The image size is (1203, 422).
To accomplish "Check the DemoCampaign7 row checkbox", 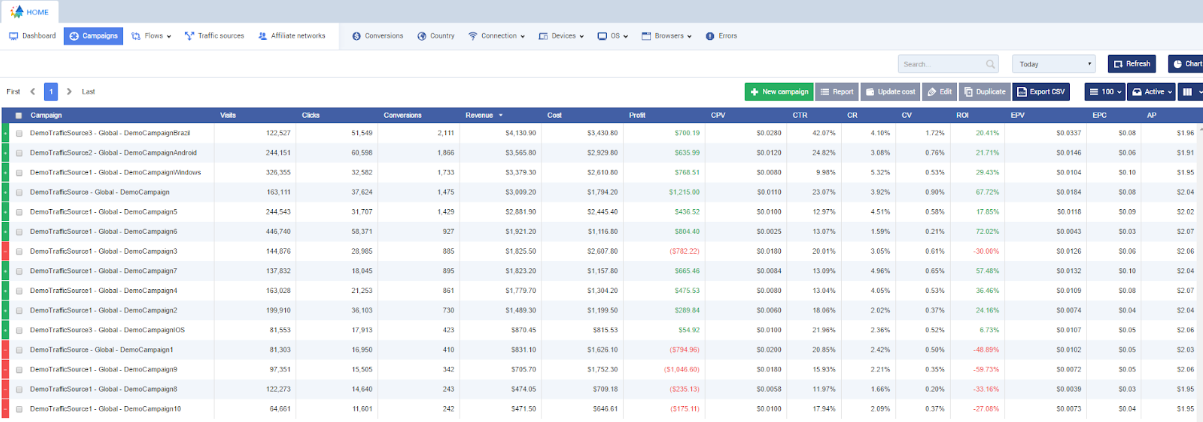I will pos(19,271).
